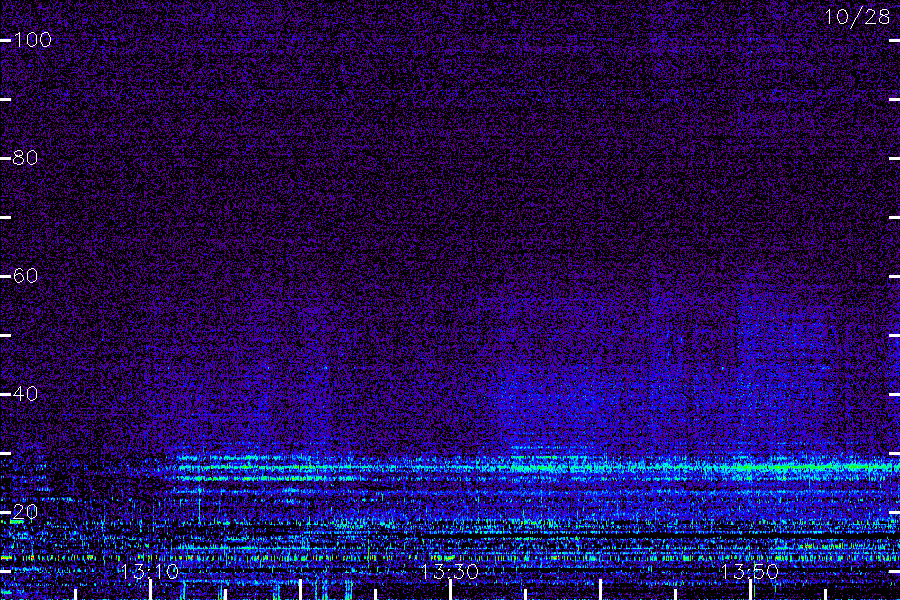
Task: Select the 13:30 time axis label
Action: tap(449, 571)
